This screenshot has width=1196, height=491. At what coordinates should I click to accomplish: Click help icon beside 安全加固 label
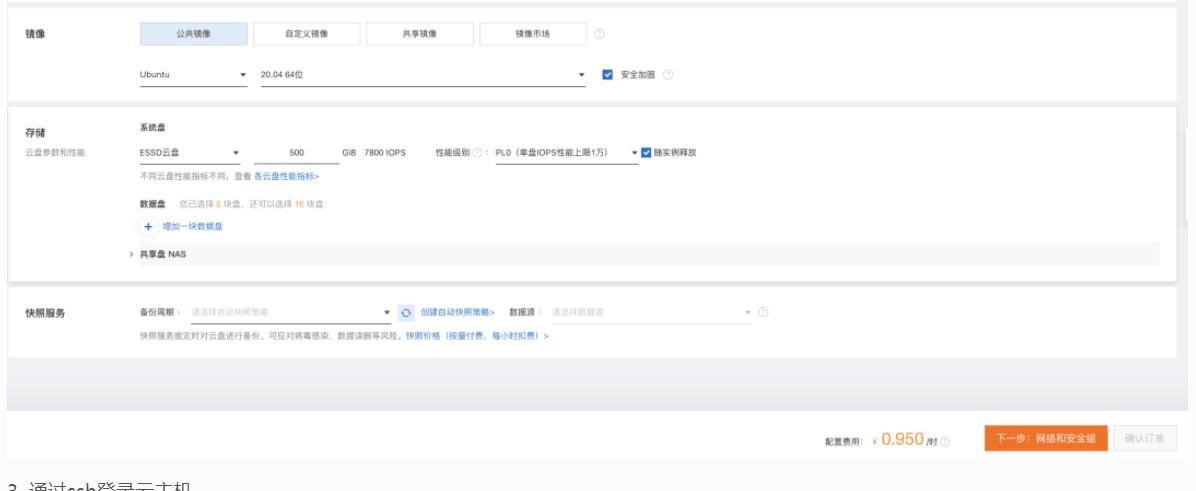[x=668, y=75]
